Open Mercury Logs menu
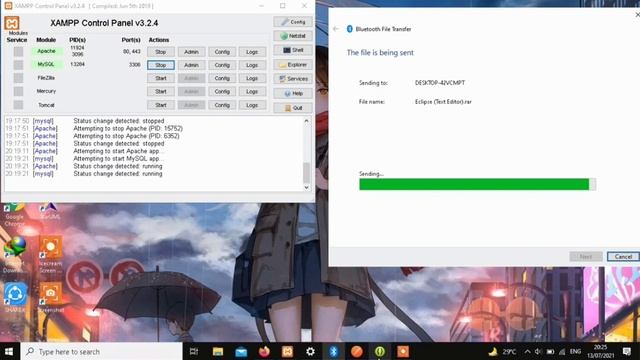This screenshot has height=360, width=640. click(x=252, y=91)
